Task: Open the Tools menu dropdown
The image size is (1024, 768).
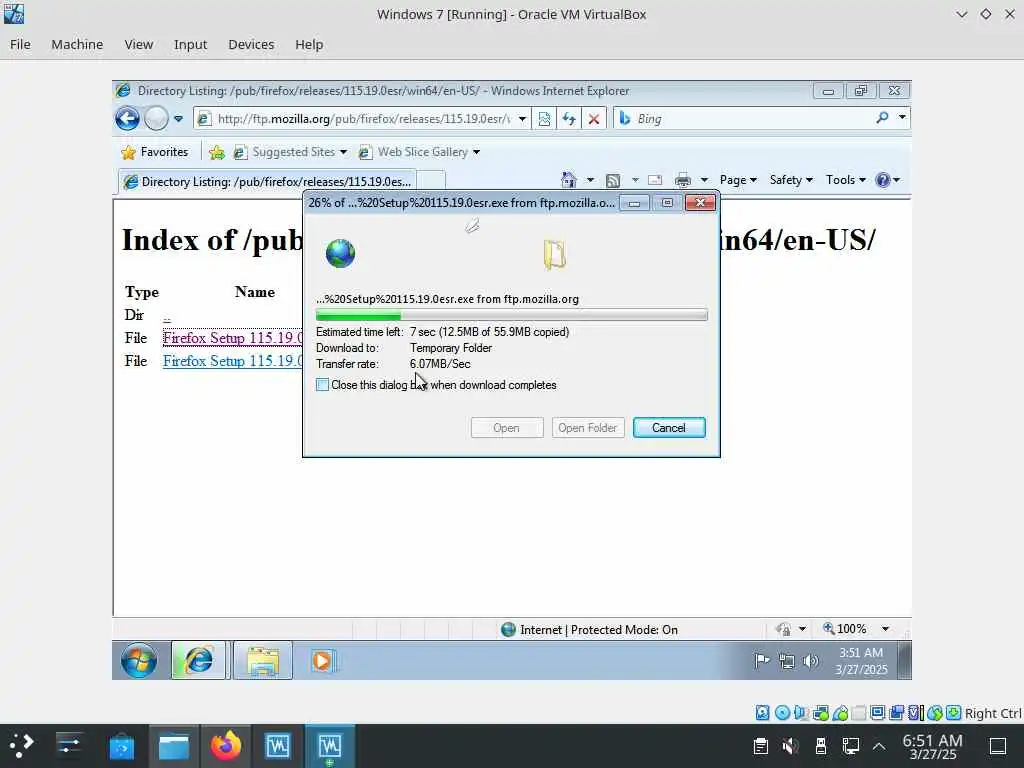Action: pos(846,180)
